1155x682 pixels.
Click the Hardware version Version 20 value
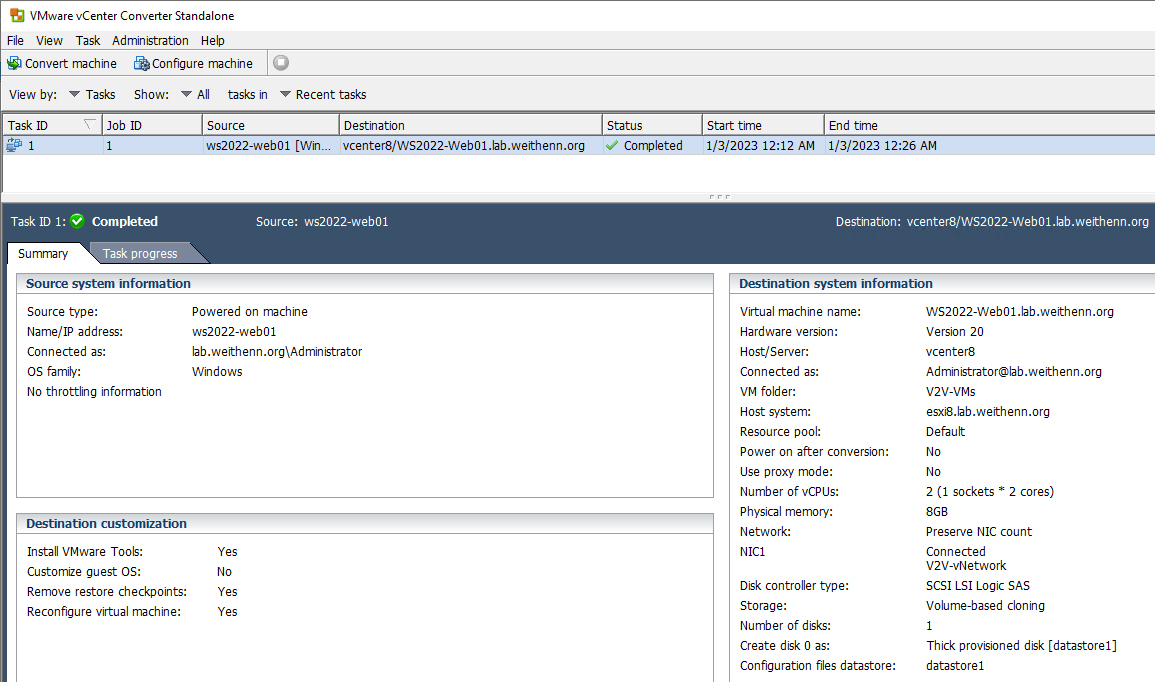click(955, 331)
